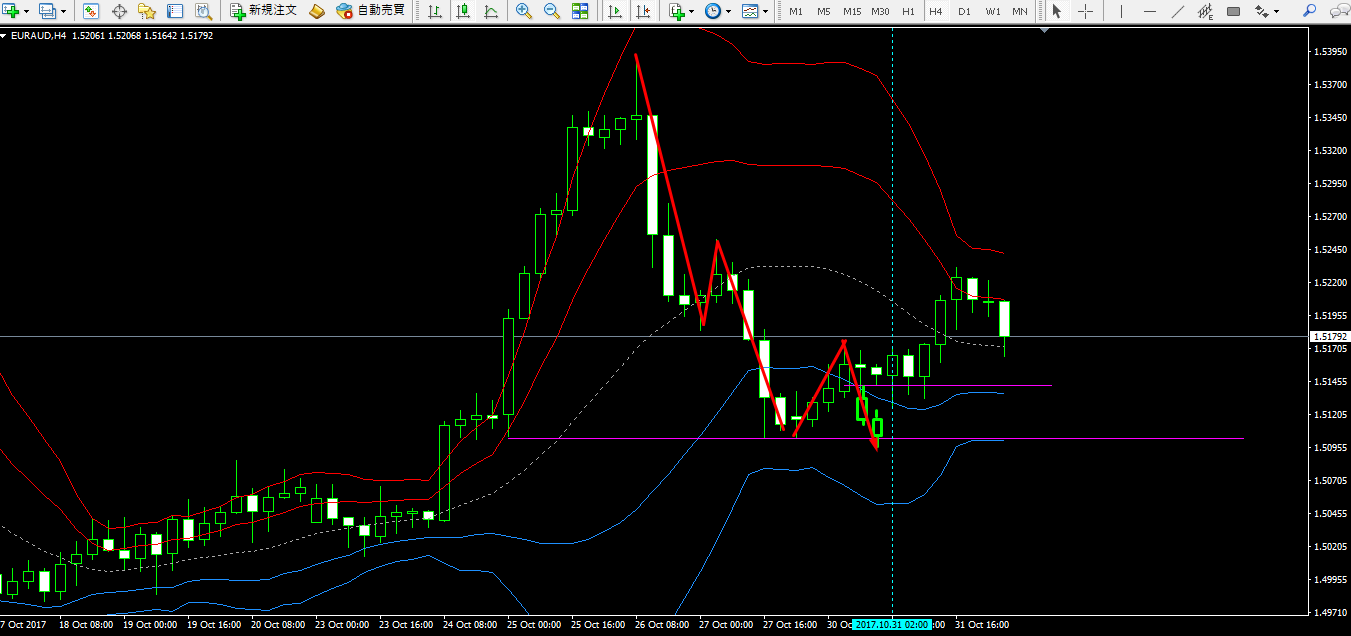Image resolution: width=1351 pixels, height=636 pixels.
Task: Draw a horizontal line tool
Action: [x=1150, y=12]
